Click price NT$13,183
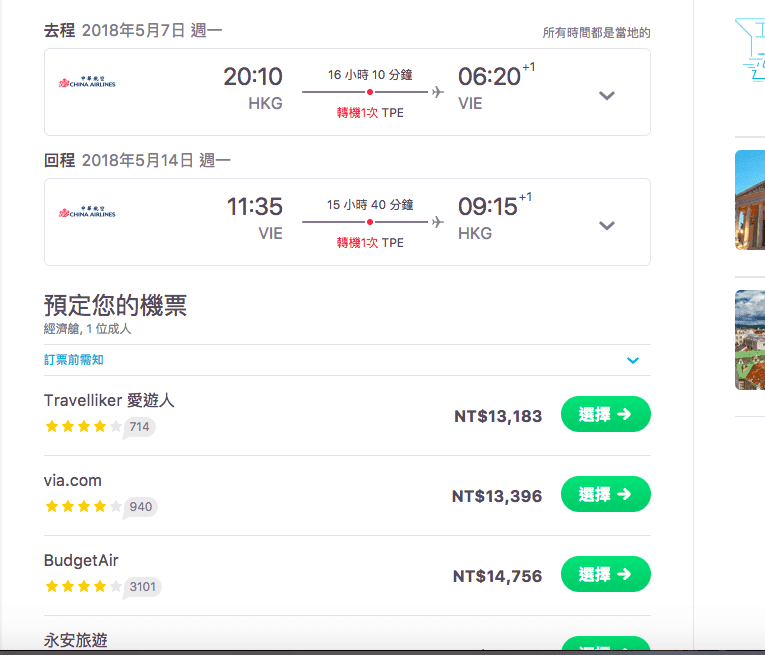 498,416
